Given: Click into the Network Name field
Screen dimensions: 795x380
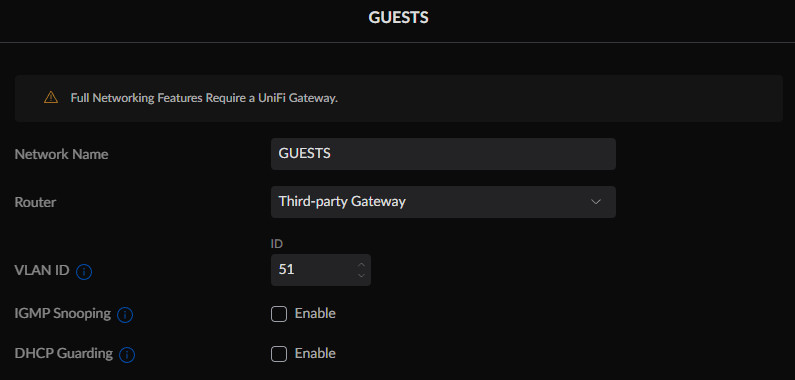Looking at the screenshot, I should (x=443, y=154).
